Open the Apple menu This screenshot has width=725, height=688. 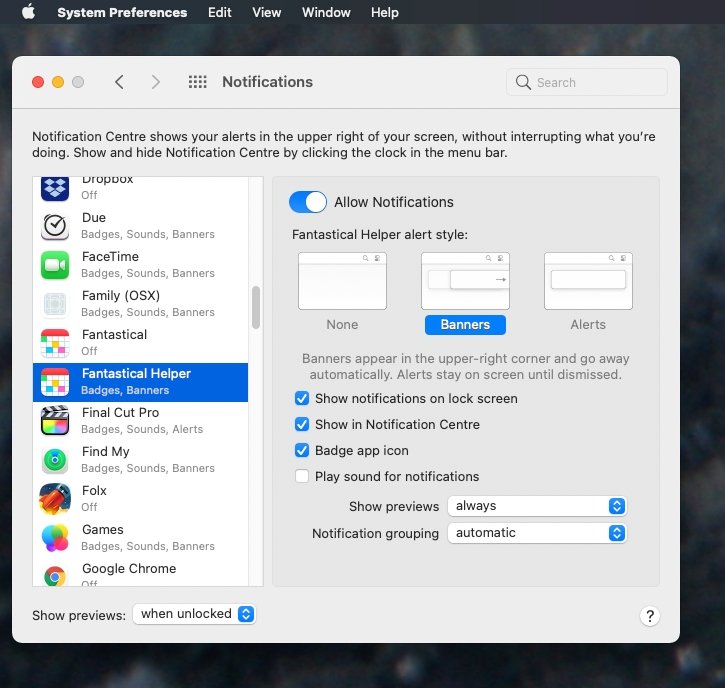pyautogui.click(x=28, y=12)
